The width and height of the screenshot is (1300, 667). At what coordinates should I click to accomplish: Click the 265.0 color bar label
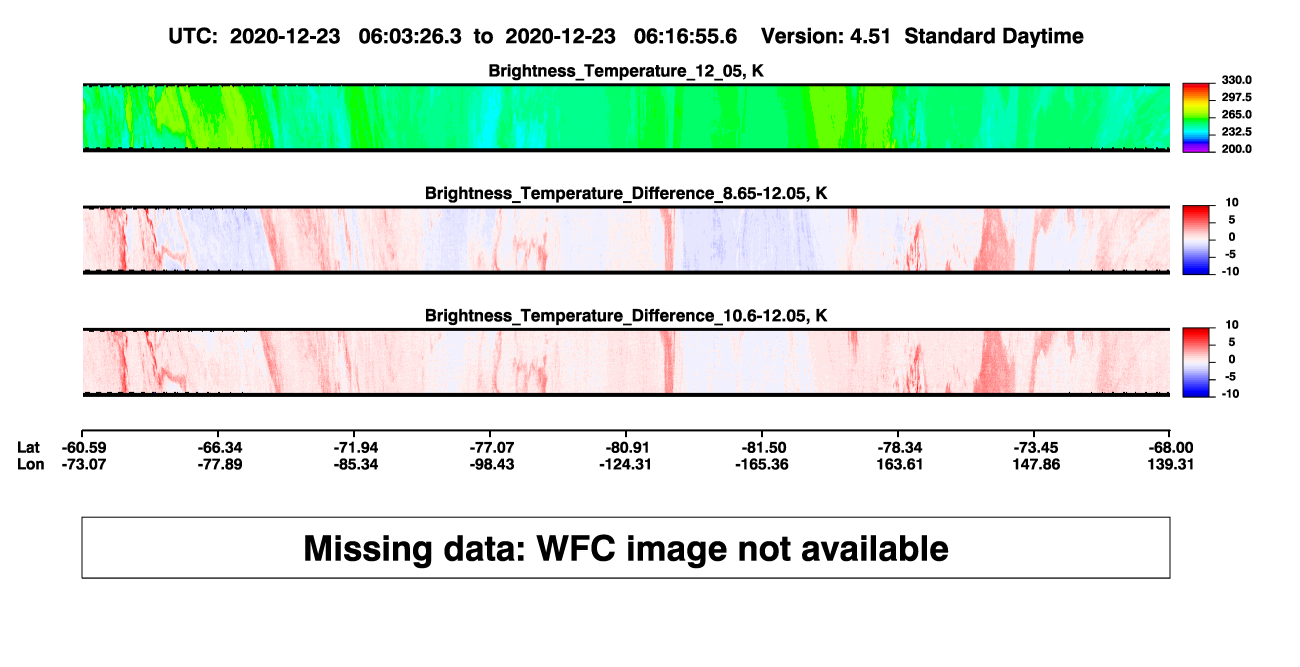1237,115
